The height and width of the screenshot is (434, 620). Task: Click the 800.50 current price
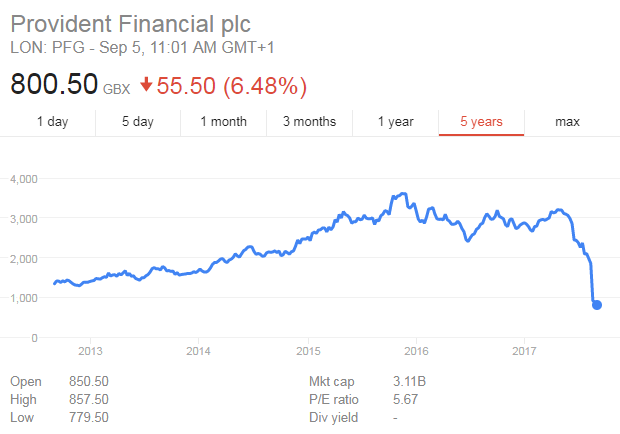54,86
